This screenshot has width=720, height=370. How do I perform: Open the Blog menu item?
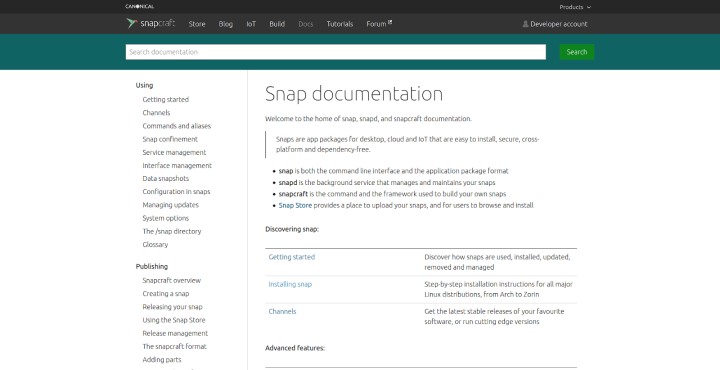point(225,24)
